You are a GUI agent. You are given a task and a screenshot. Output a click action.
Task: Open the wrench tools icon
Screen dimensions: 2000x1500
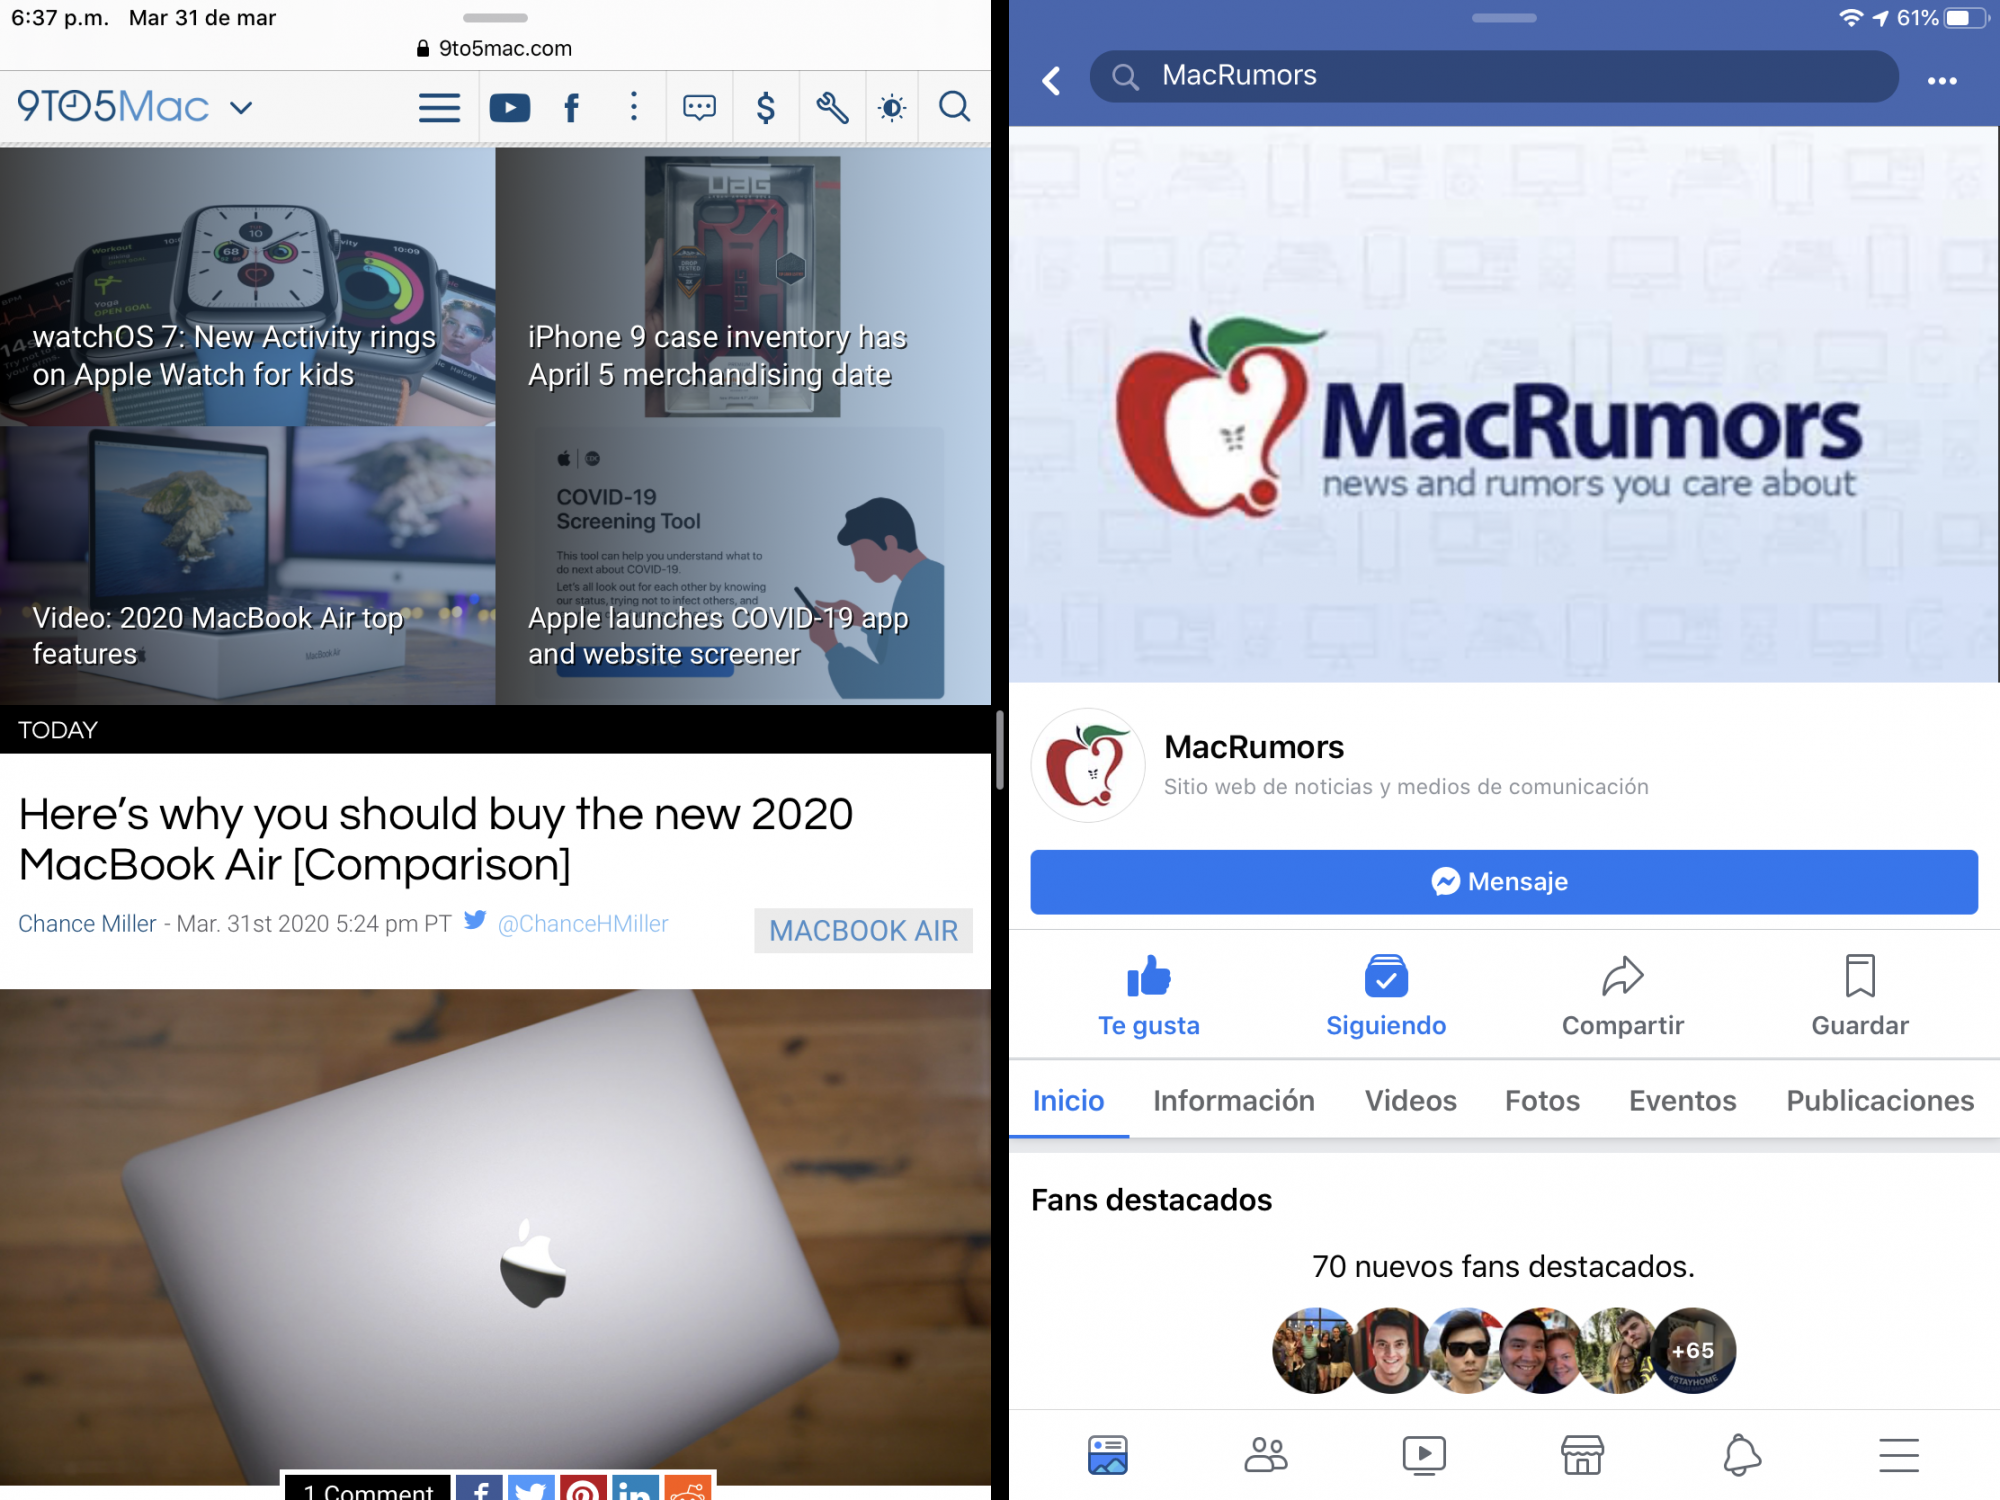pyautogui.click(x=831, y=107)
